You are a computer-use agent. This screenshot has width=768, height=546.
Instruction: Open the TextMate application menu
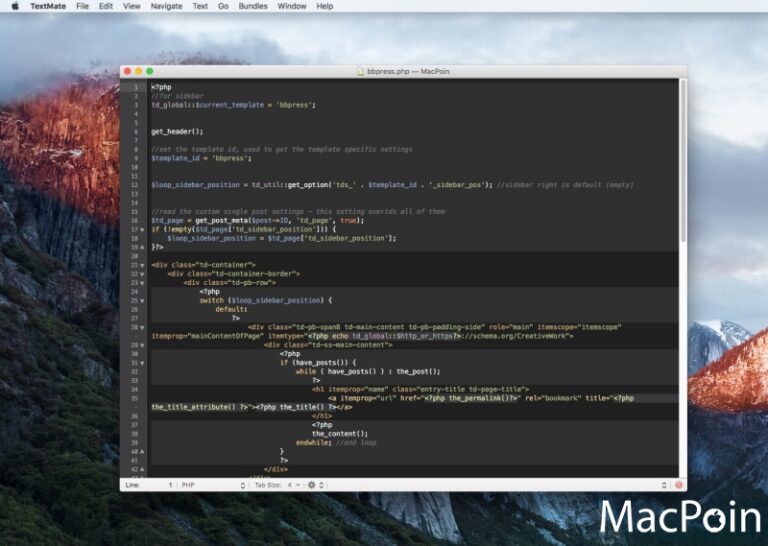pos(47,6)
